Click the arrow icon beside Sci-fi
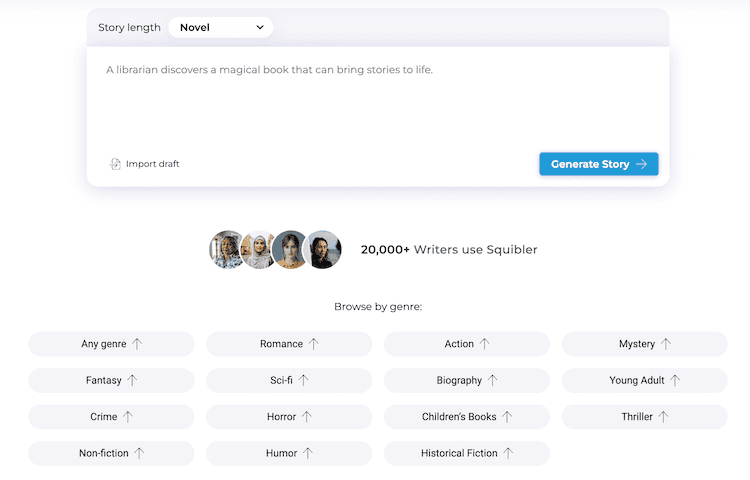 [x=303, y=380]
